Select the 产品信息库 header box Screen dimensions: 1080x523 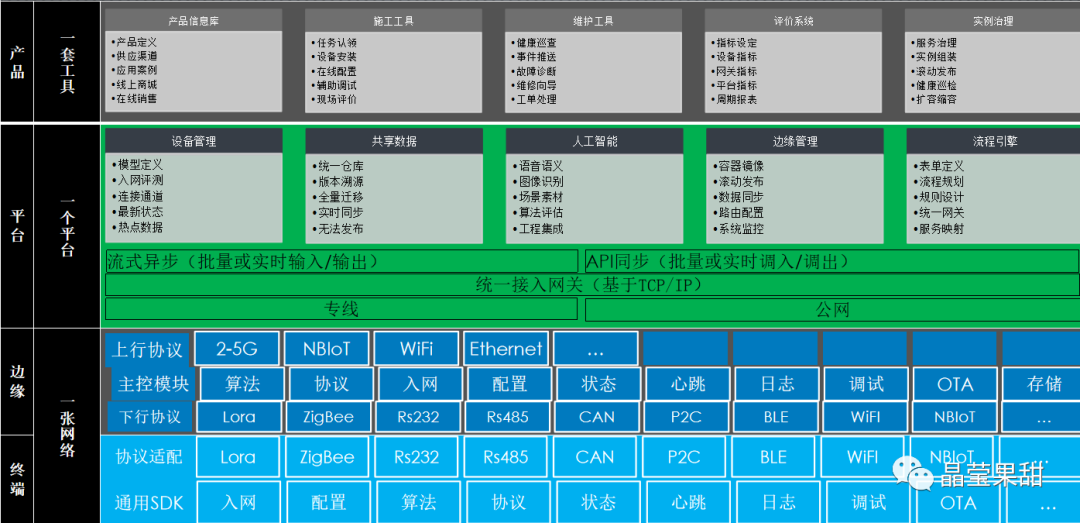click(x=193, y=21)
